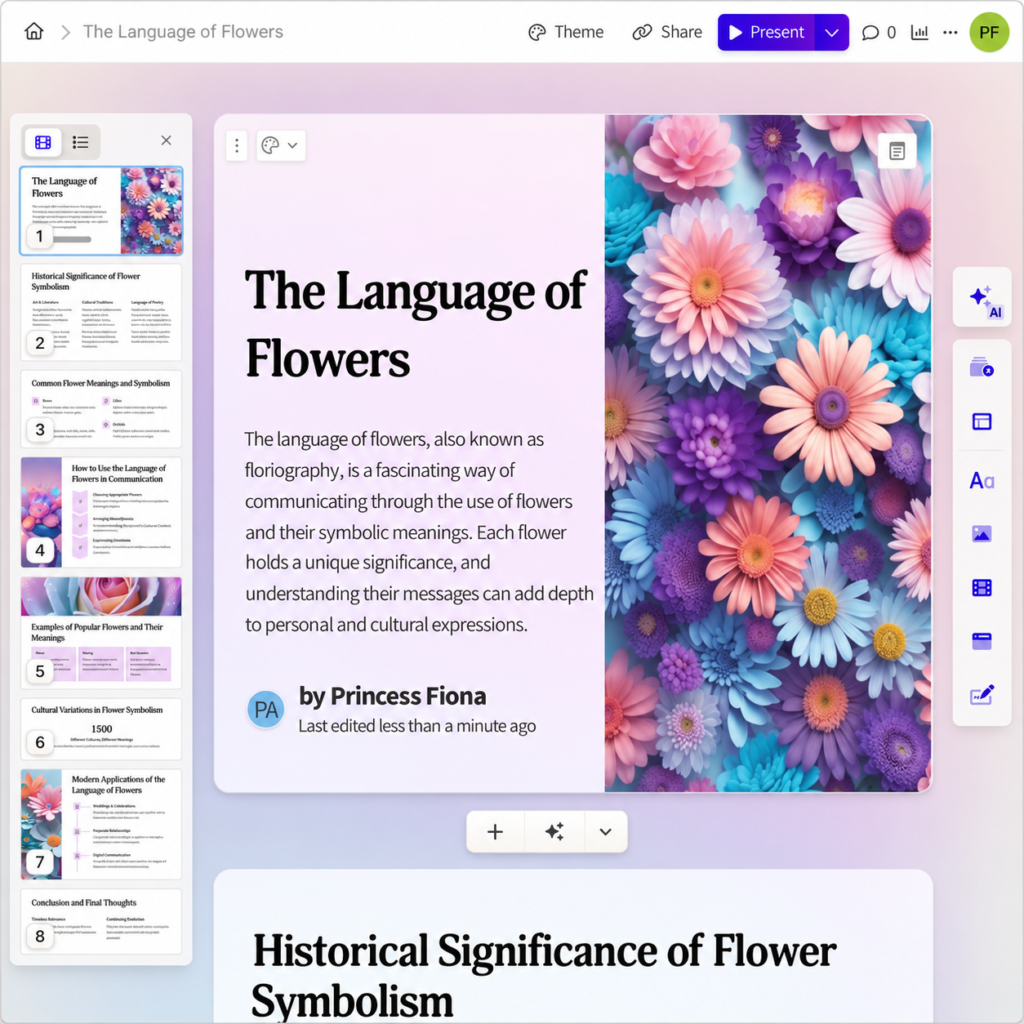The width and height of the screenshot is (1024, 1024).
Task: Select slide 6 Cultural Variations thumbnail
Action: coord(101,729)
